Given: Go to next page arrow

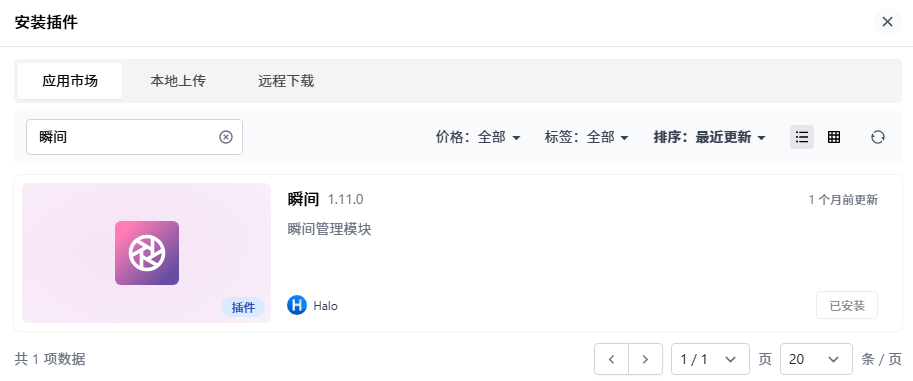Looking at the screenshot, I should [x=645, y=359].
